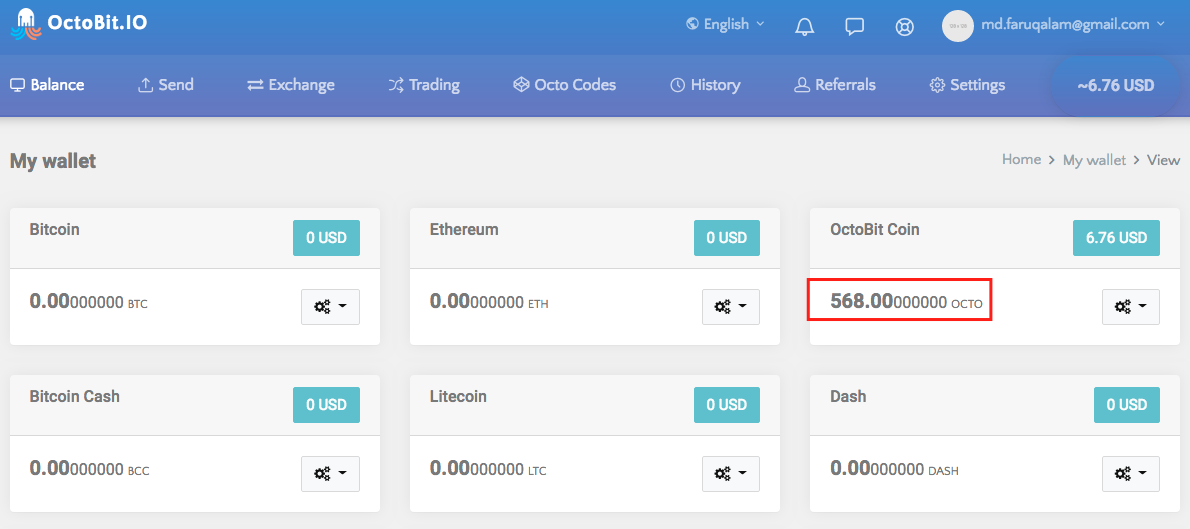Click the Bitcoin Cash 0 USD badge

tap(326, 405)
